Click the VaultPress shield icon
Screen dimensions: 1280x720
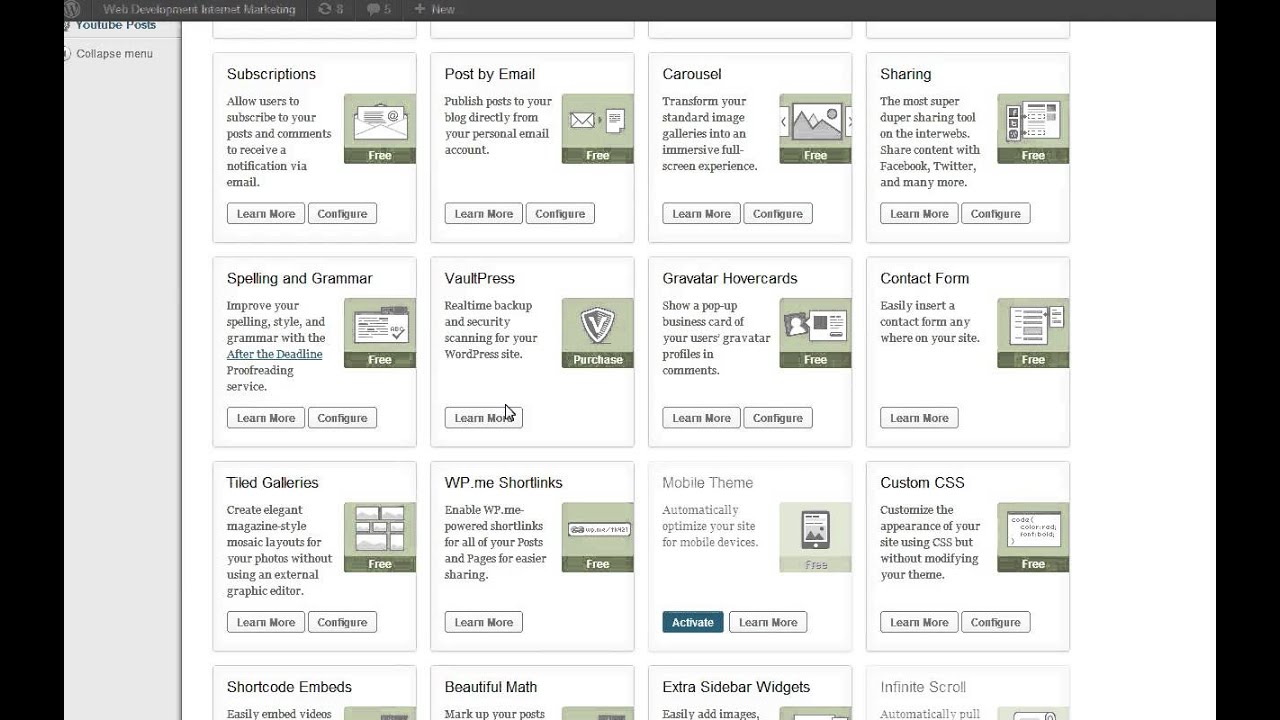[598, 333]
